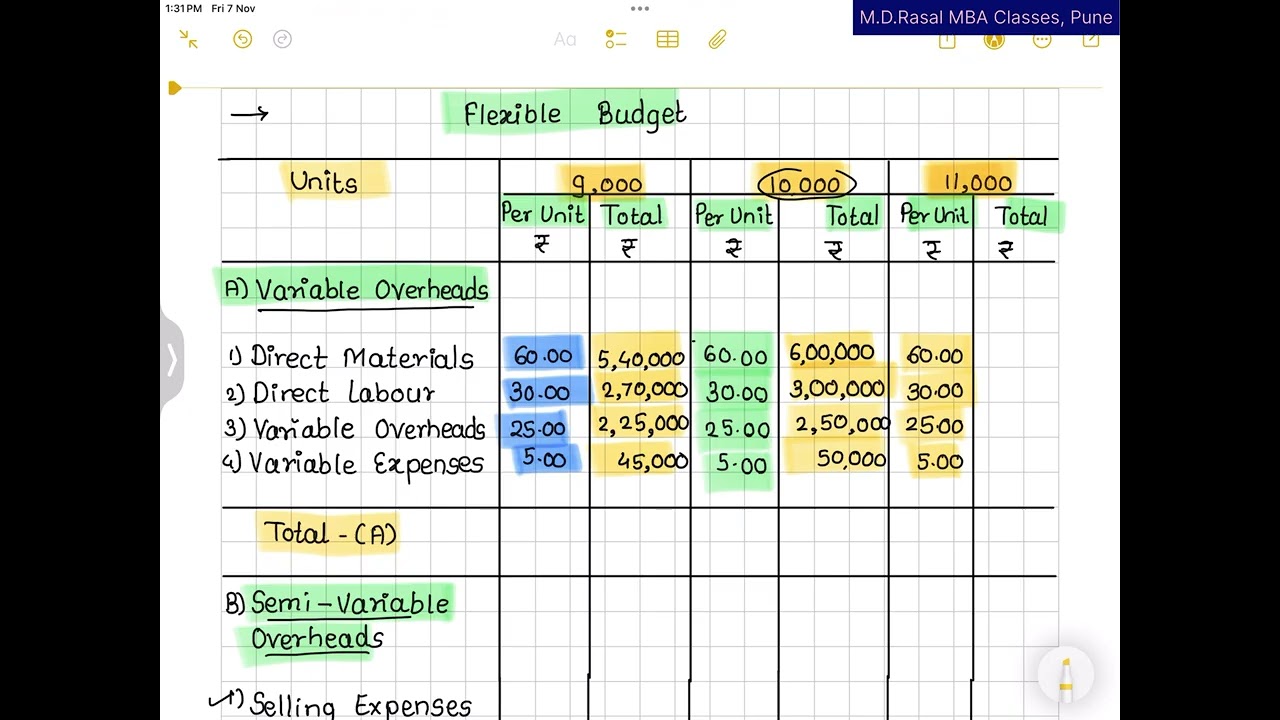Select the '3,00,000' total value
This screenshot has height=720, width=1280.
coord(837,389)
